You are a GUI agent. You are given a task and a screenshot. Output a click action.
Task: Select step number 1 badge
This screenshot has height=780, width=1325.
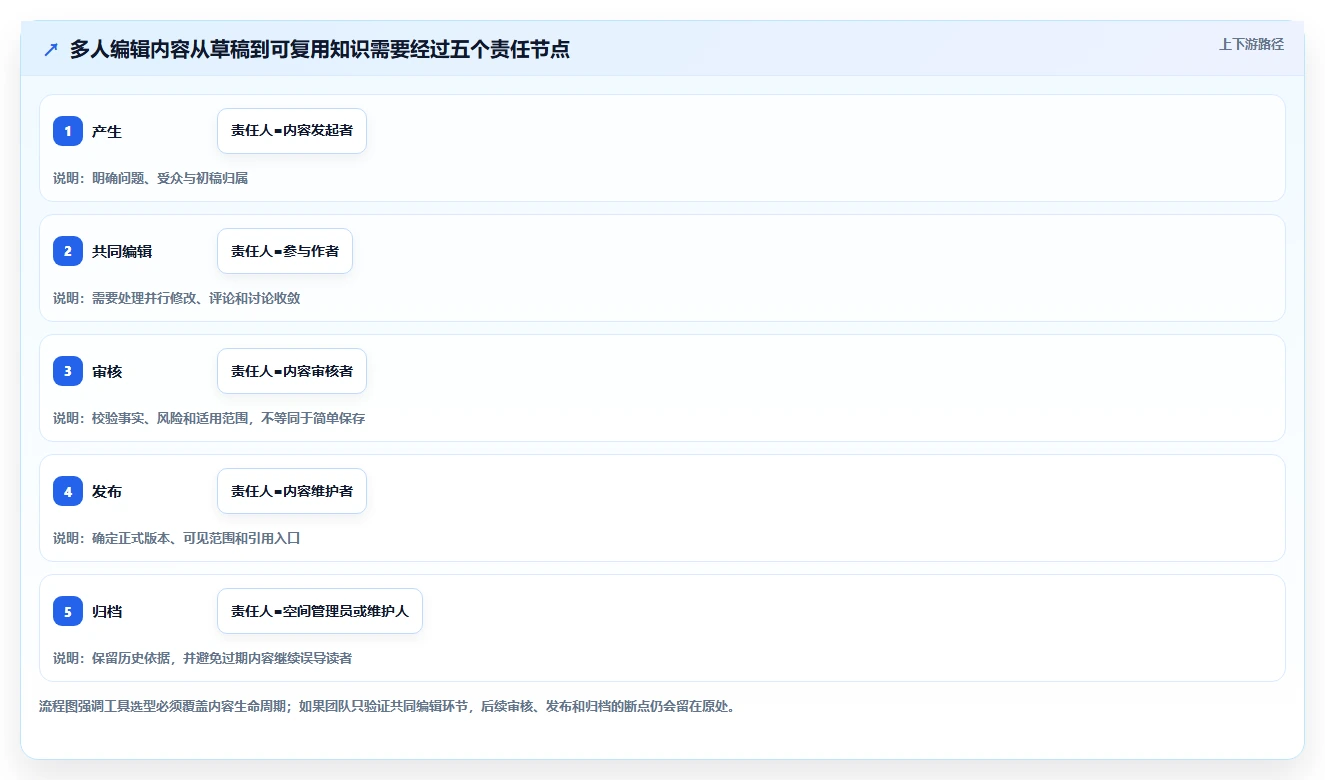point(68,131)
